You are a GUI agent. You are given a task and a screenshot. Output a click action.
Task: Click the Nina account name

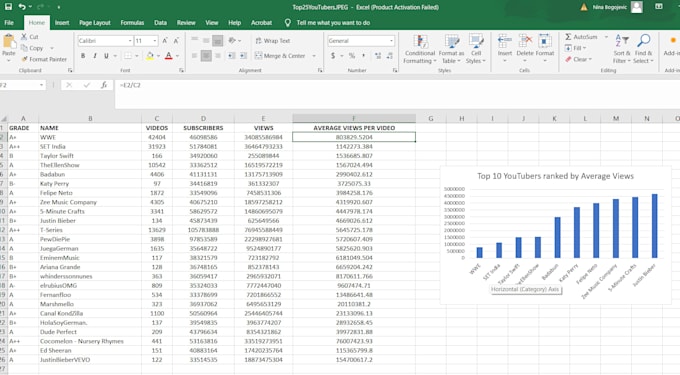(609, 7)
